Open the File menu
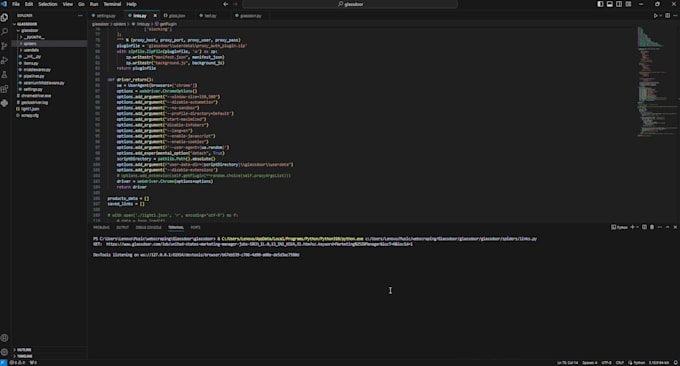 coord(16,4)
